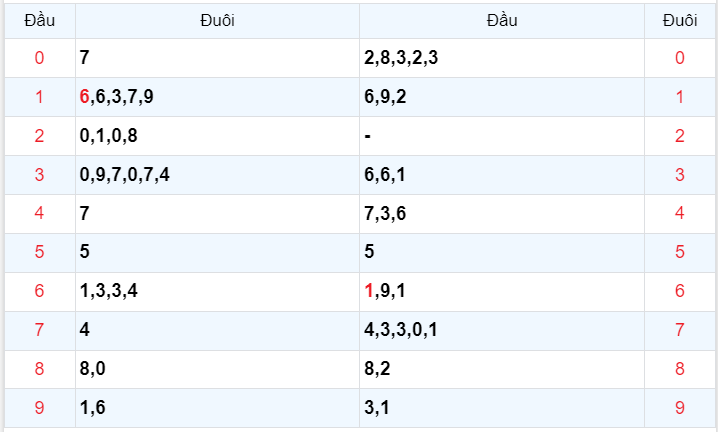
Task: Select the cell showing 1,9,1
Action: coord(386,291)
